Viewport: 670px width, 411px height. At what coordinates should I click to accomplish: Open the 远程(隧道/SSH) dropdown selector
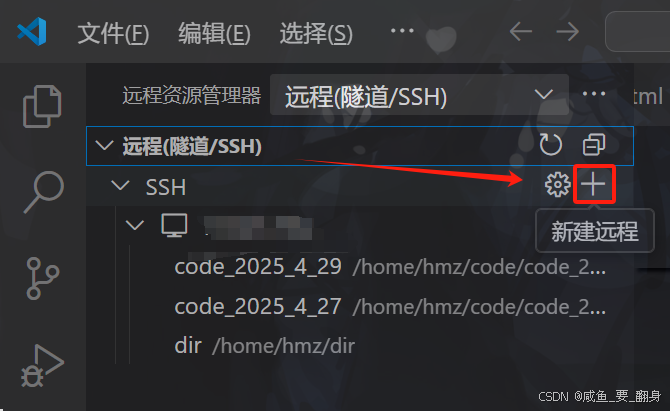(x=419, y=95)
